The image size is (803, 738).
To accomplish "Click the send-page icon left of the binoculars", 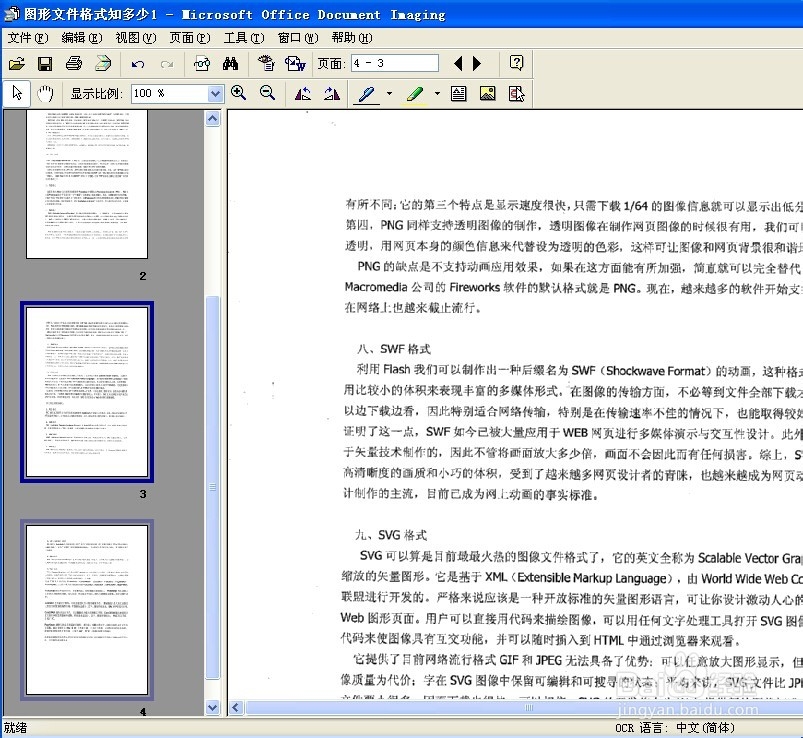I will (202, 64).
